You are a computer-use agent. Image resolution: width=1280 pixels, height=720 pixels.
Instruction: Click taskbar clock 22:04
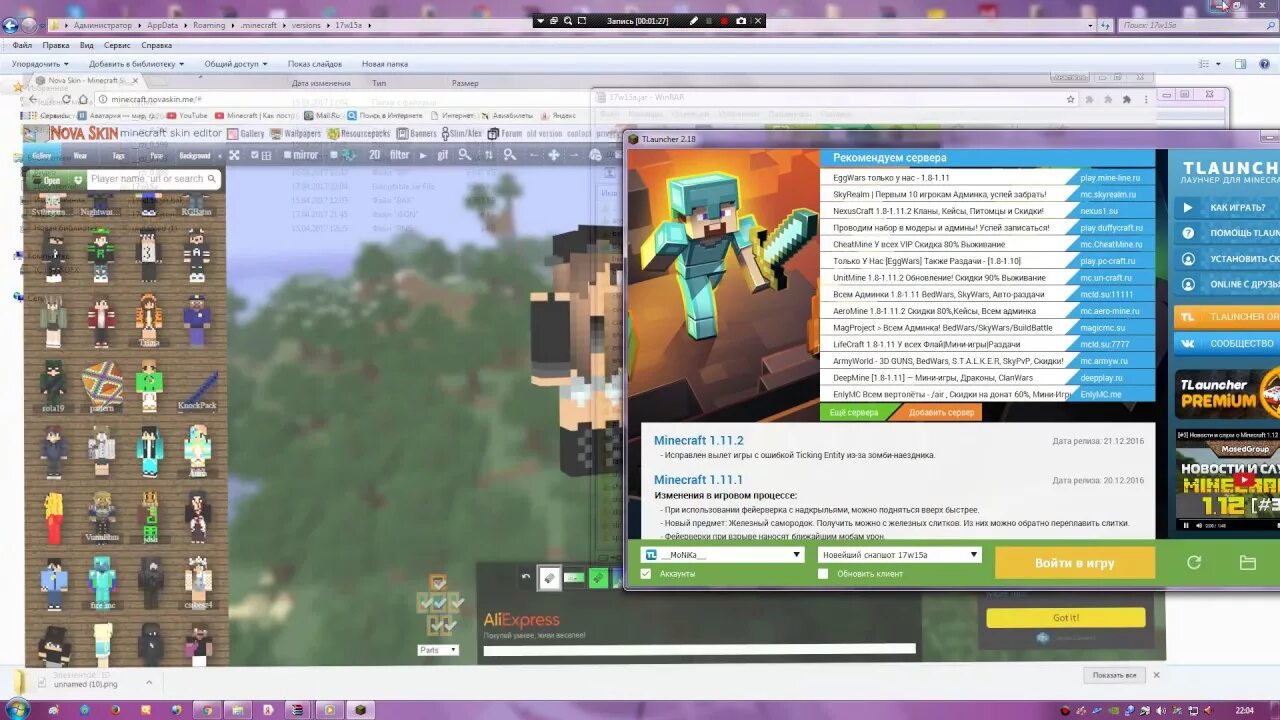pyautogui.click(x=1245, y=710)
